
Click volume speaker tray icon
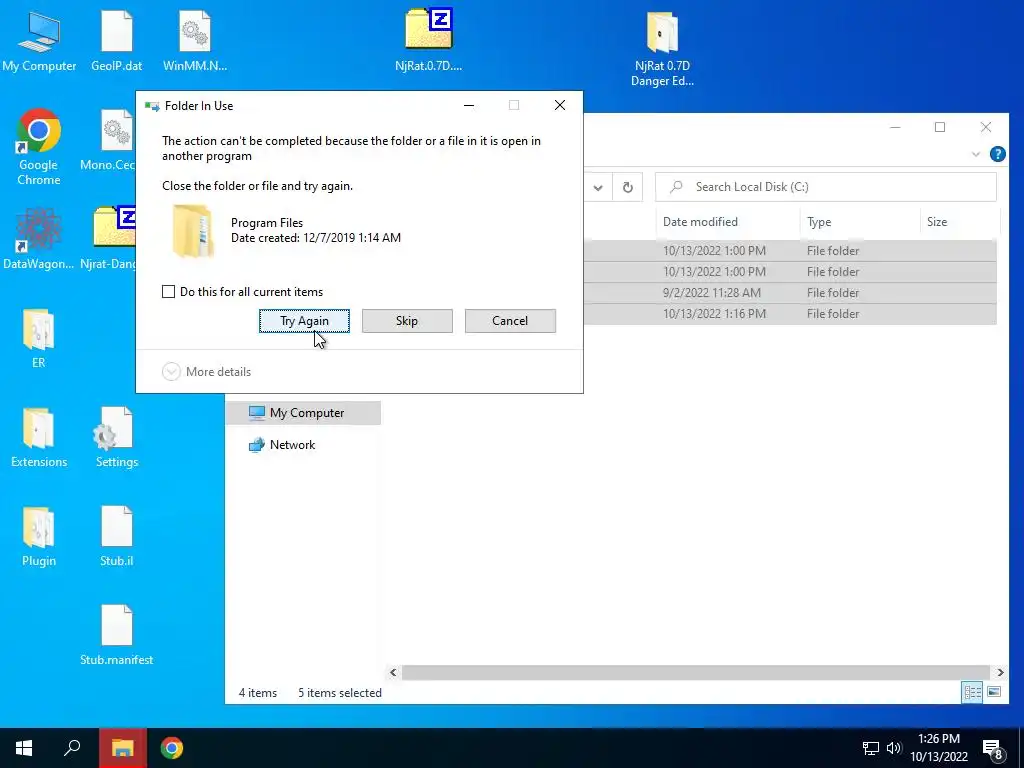coord(893,748)
